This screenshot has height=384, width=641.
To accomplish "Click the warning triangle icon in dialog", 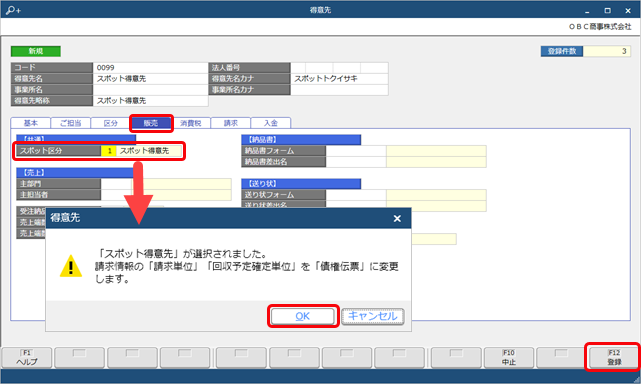I will pos(71,266).
